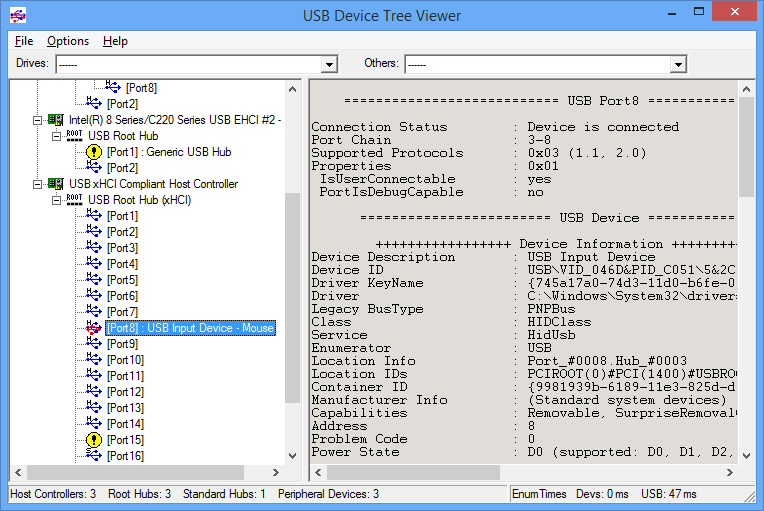
Task: Click the tree panel scroll up arrow
Action: 292,89
